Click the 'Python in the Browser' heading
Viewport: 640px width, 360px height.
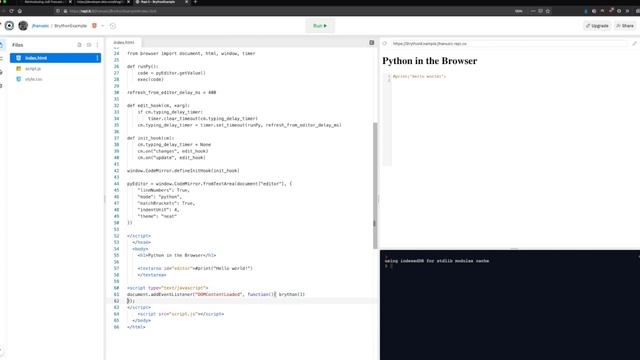[x=429, y=61]
